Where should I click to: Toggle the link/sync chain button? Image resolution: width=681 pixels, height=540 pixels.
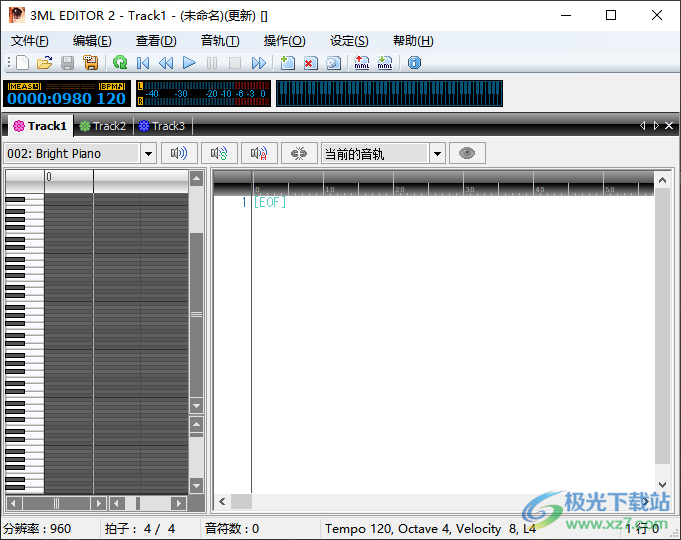click(x=299, y=153)
